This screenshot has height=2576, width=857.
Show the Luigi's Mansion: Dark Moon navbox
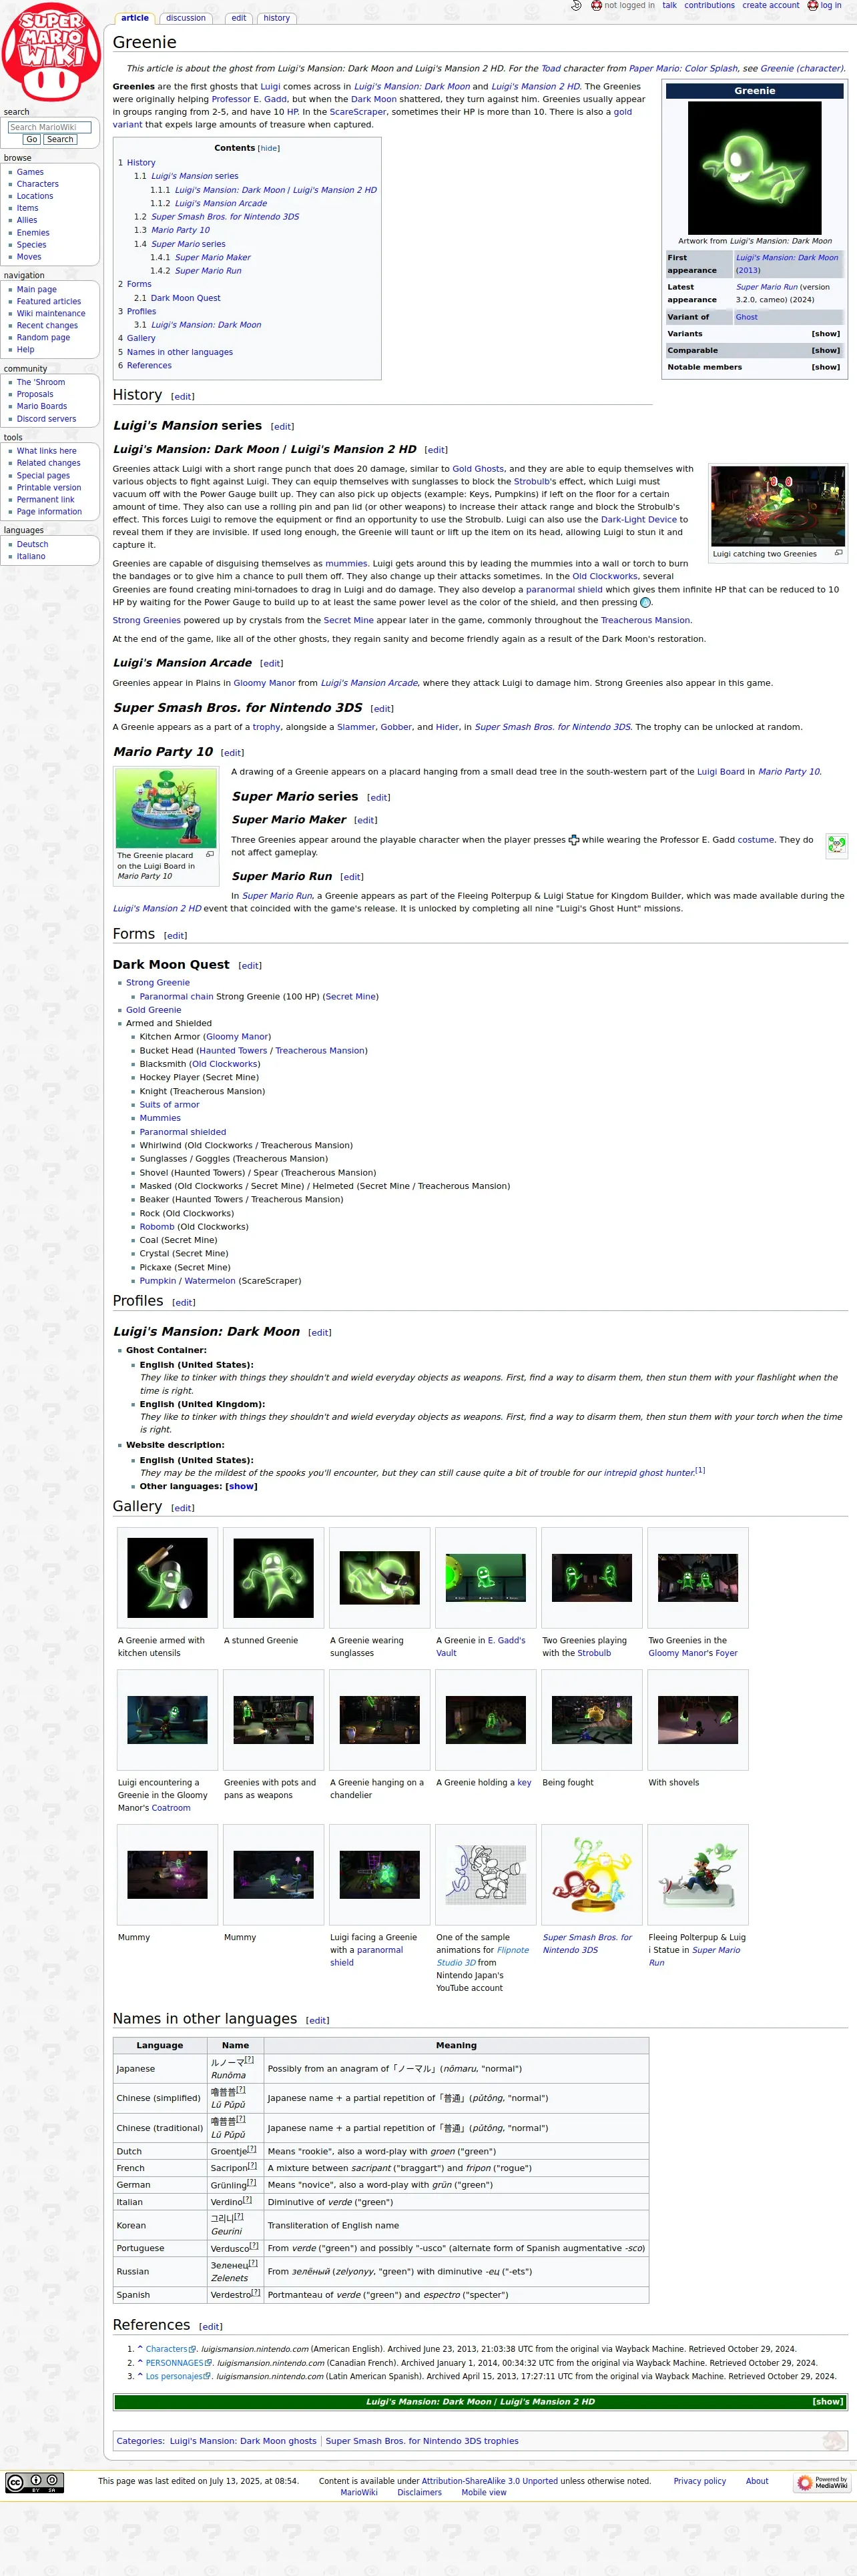[827, 2401]
